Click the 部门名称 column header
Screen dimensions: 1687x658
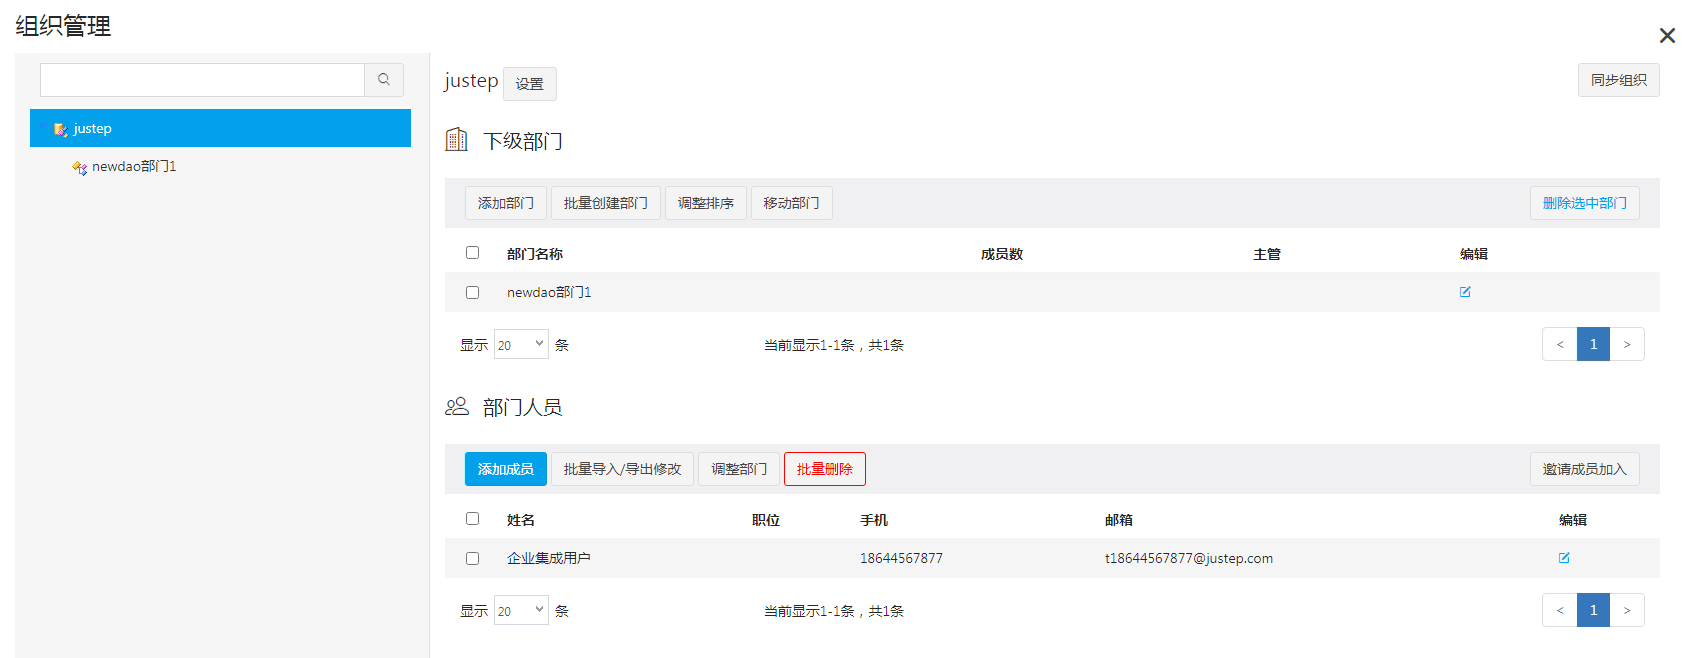(535, 254)
